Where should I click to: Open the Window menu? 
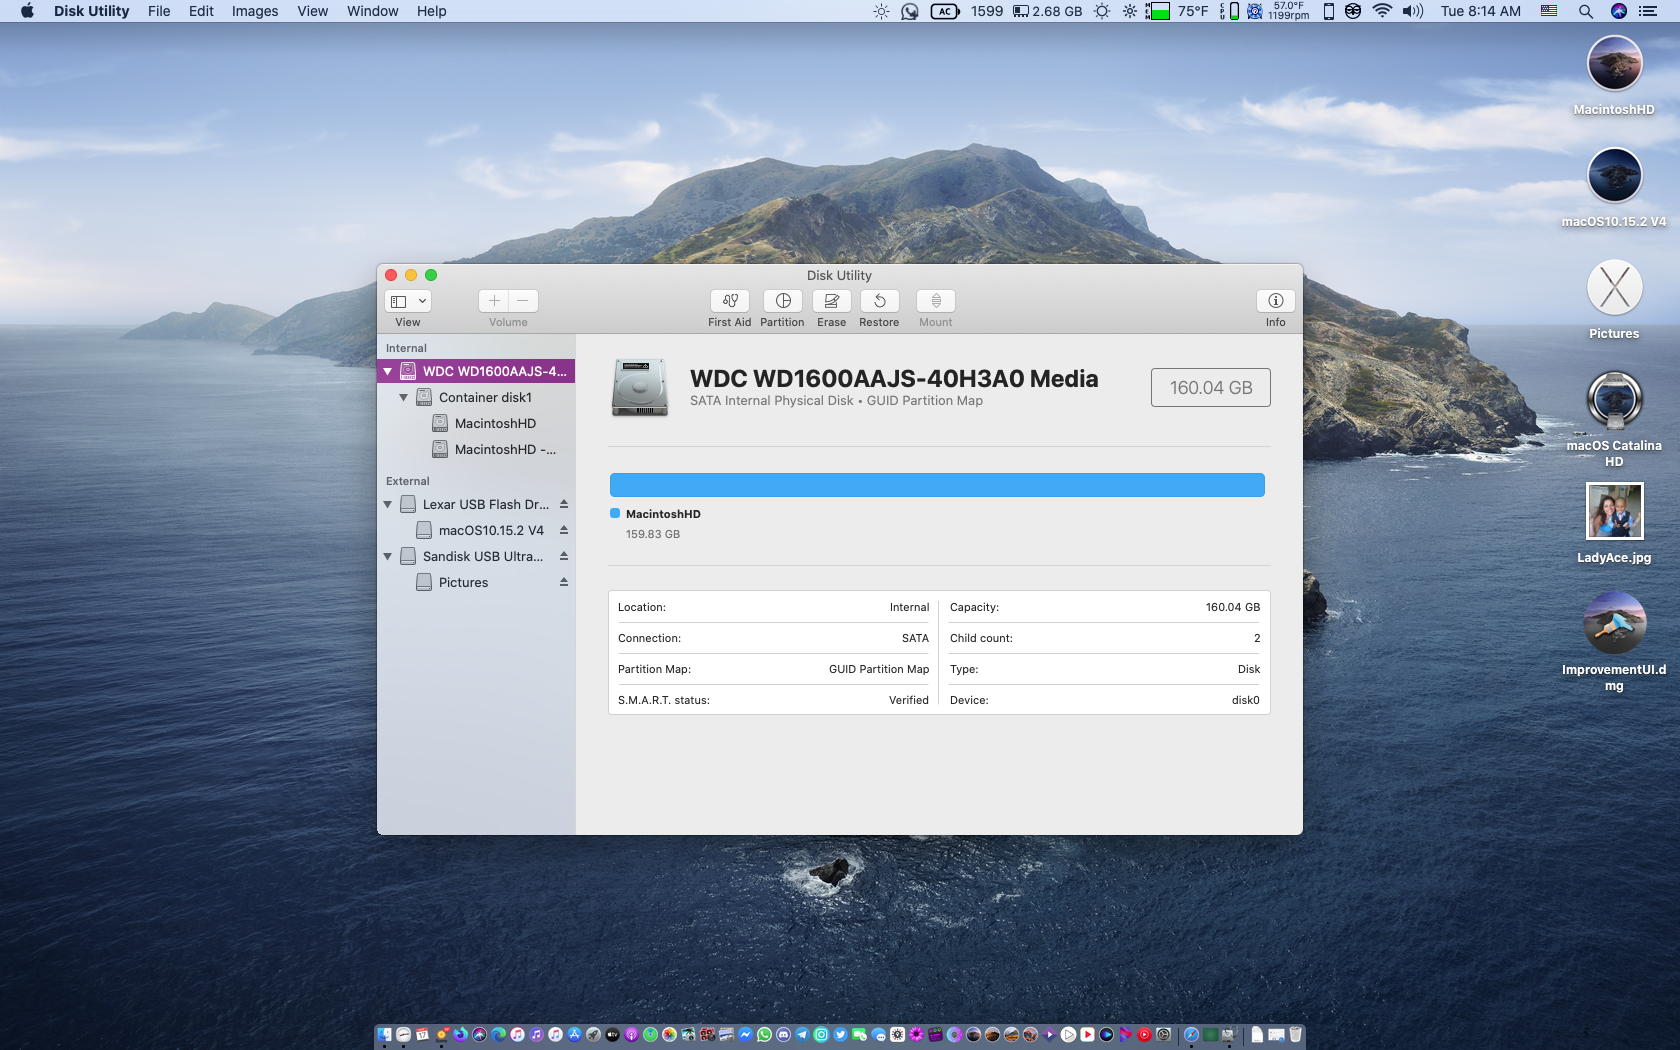(373, 11)
